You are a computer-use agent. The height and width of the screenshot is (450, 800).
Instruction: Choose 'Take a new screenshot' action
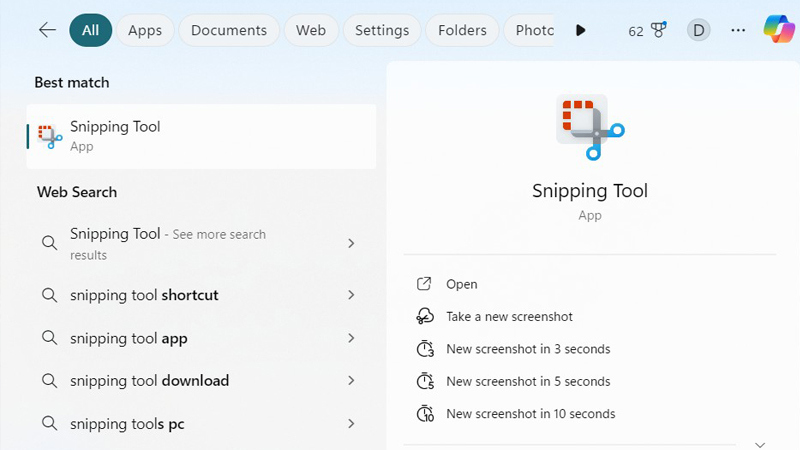(509, 316)
